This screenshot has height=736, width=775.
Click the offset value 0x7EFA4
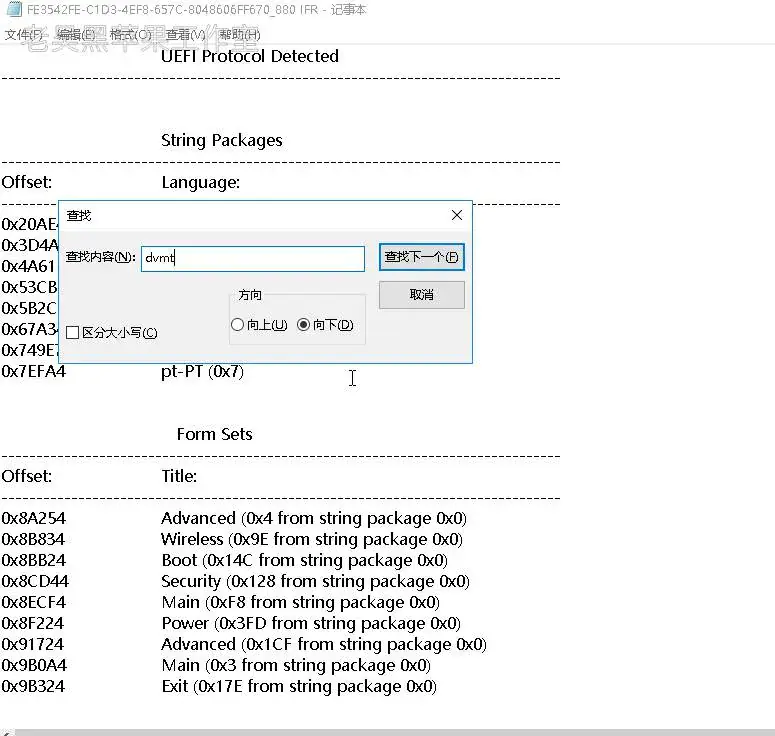pyautogui.click(x=33, y=371)
